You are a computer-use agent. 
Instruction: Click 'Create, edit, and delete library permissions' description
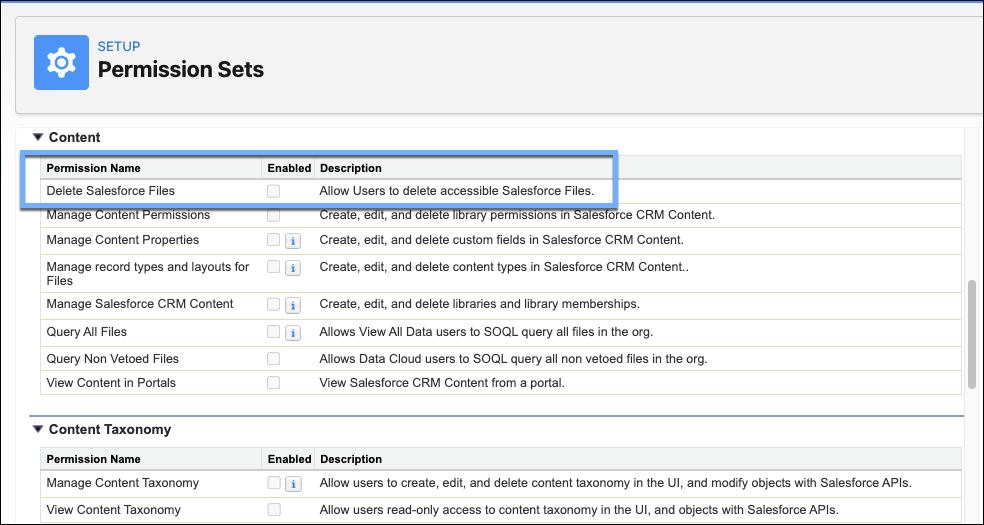(517, 215)
